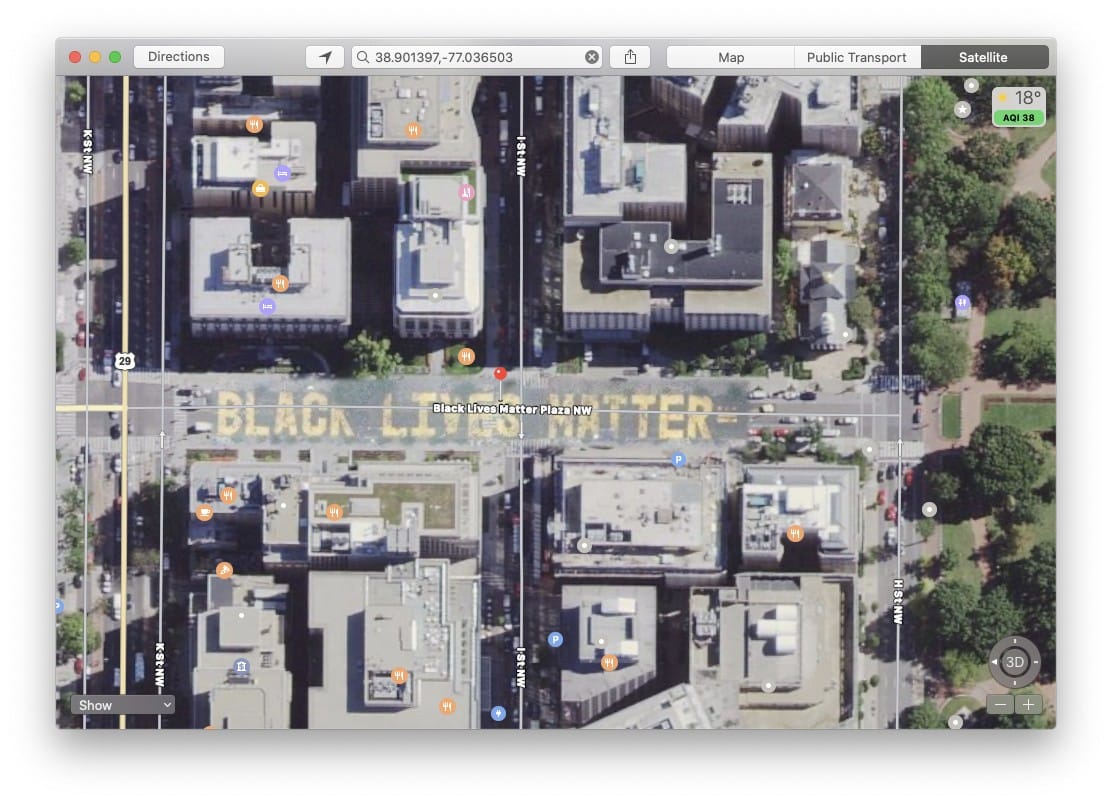Select the Public Transport tab
1112x803 pixels.
[857, 57]
